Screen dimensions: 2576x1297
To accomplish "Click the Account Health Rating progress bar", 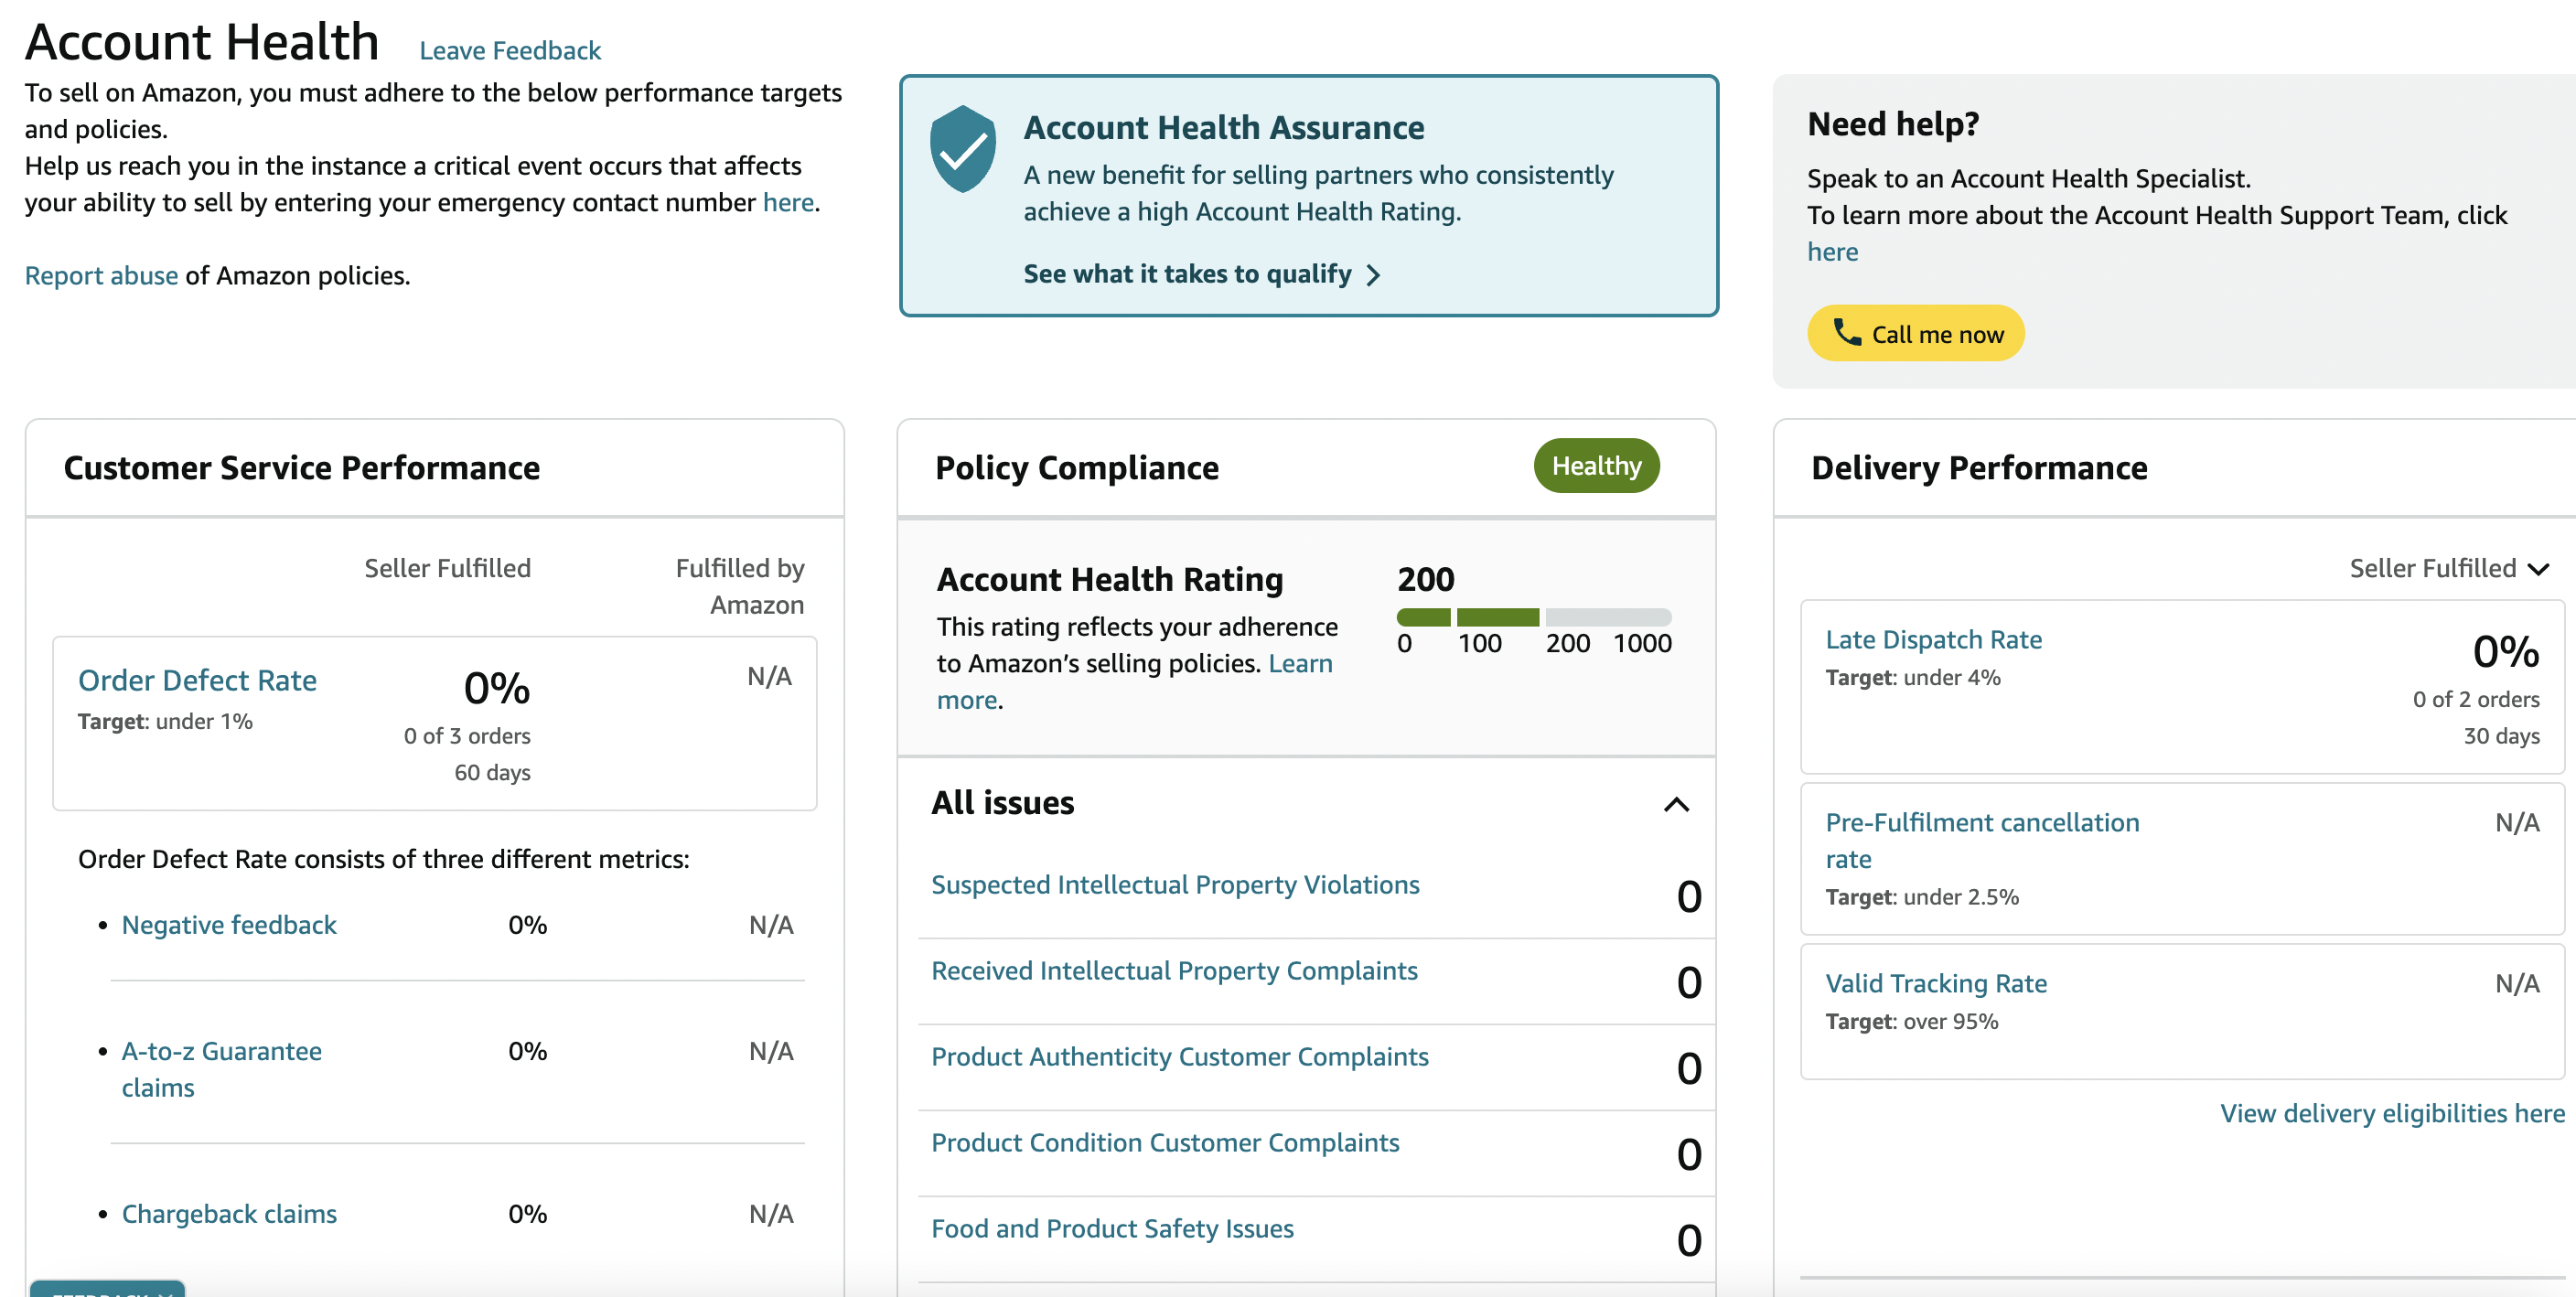I will [x=1533, y=617].
